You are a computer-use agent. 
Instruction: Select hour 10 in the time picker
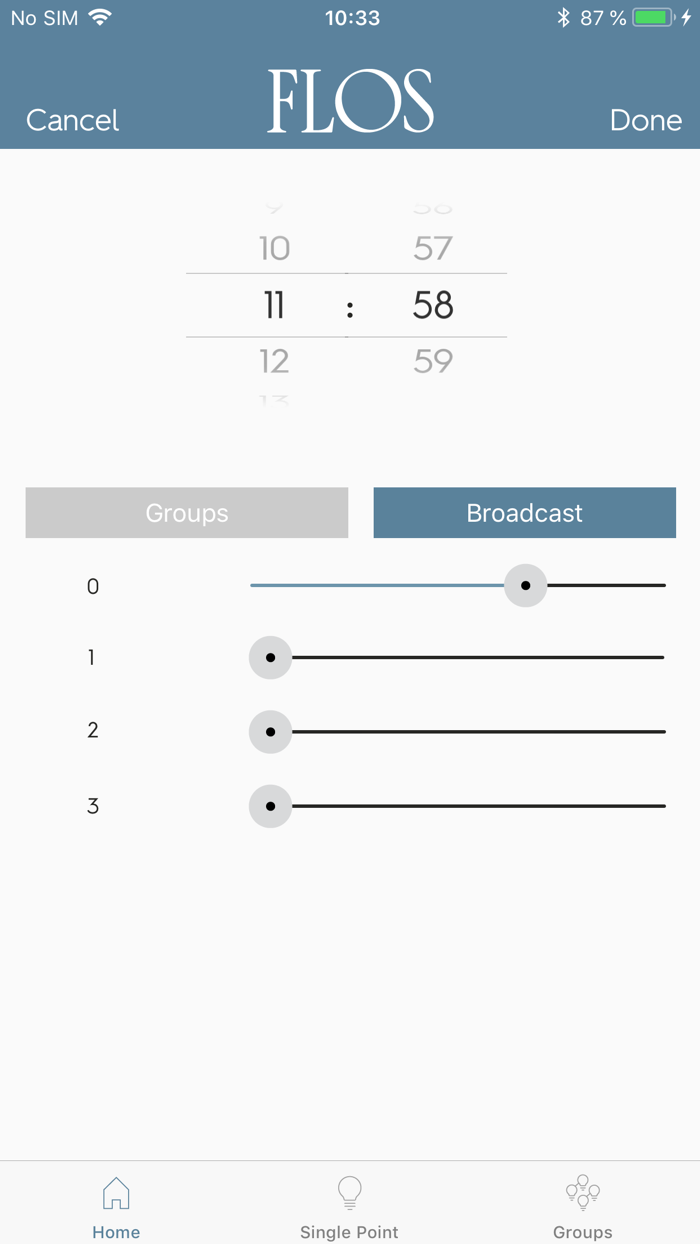(x=274, y=248)
